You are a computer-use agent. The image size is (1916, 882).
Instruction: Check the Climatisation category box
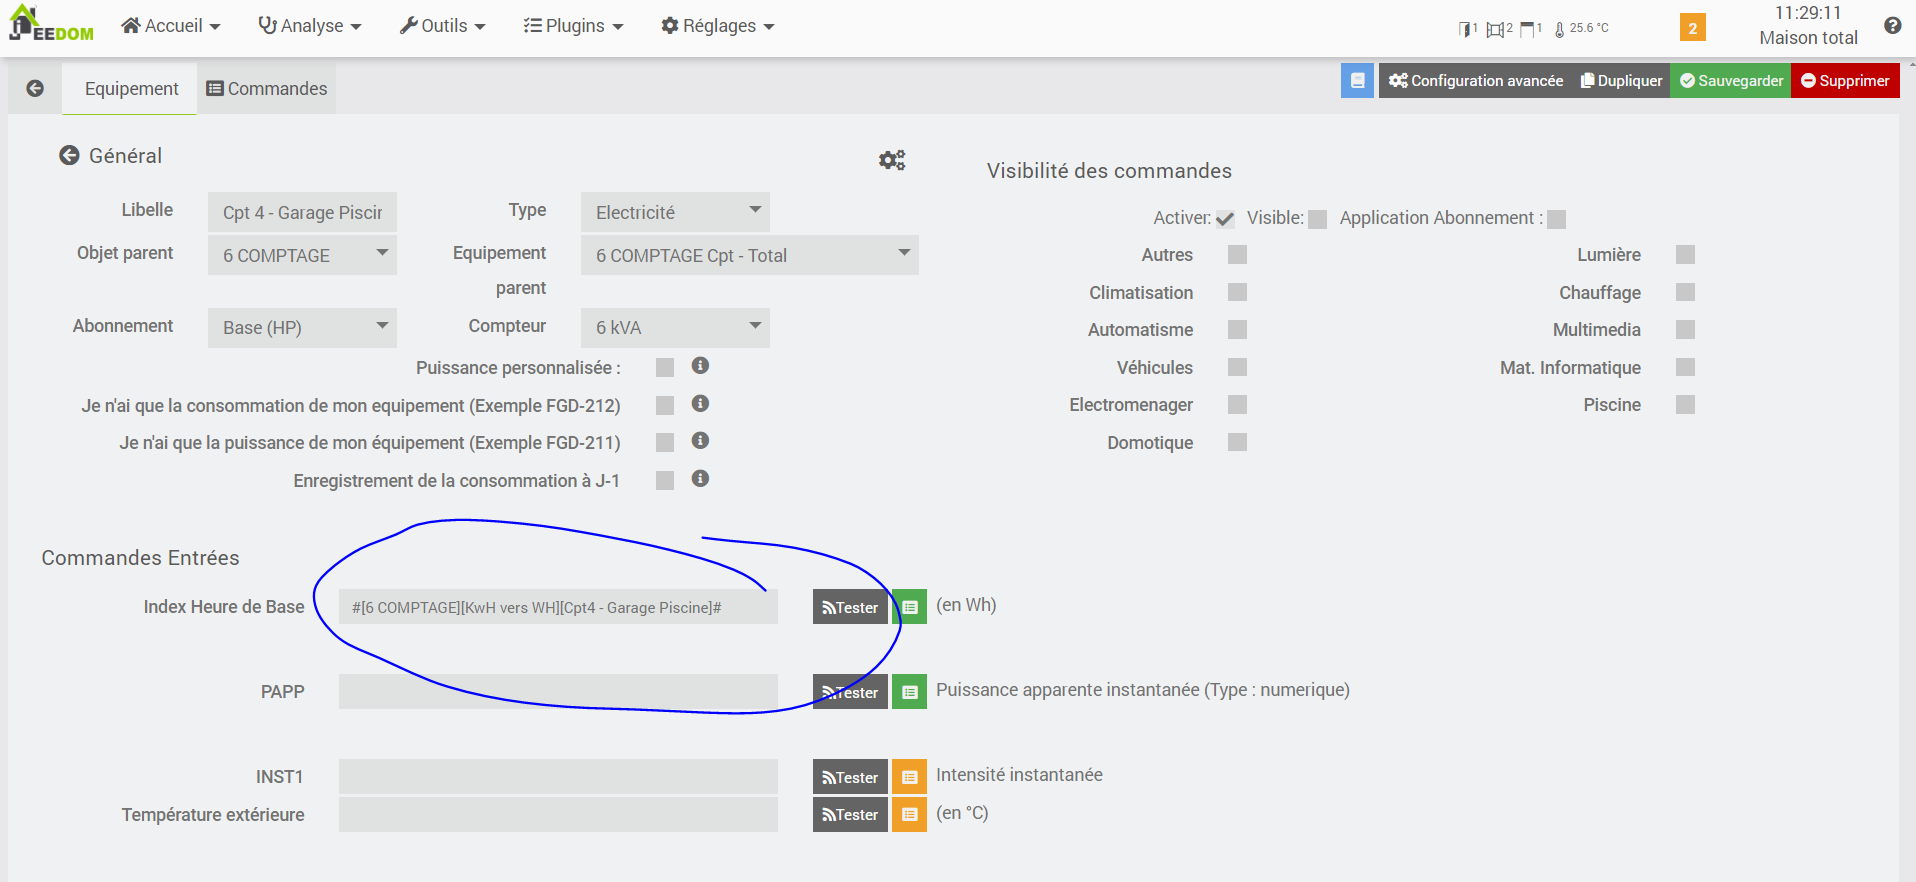click(1237, 292)
